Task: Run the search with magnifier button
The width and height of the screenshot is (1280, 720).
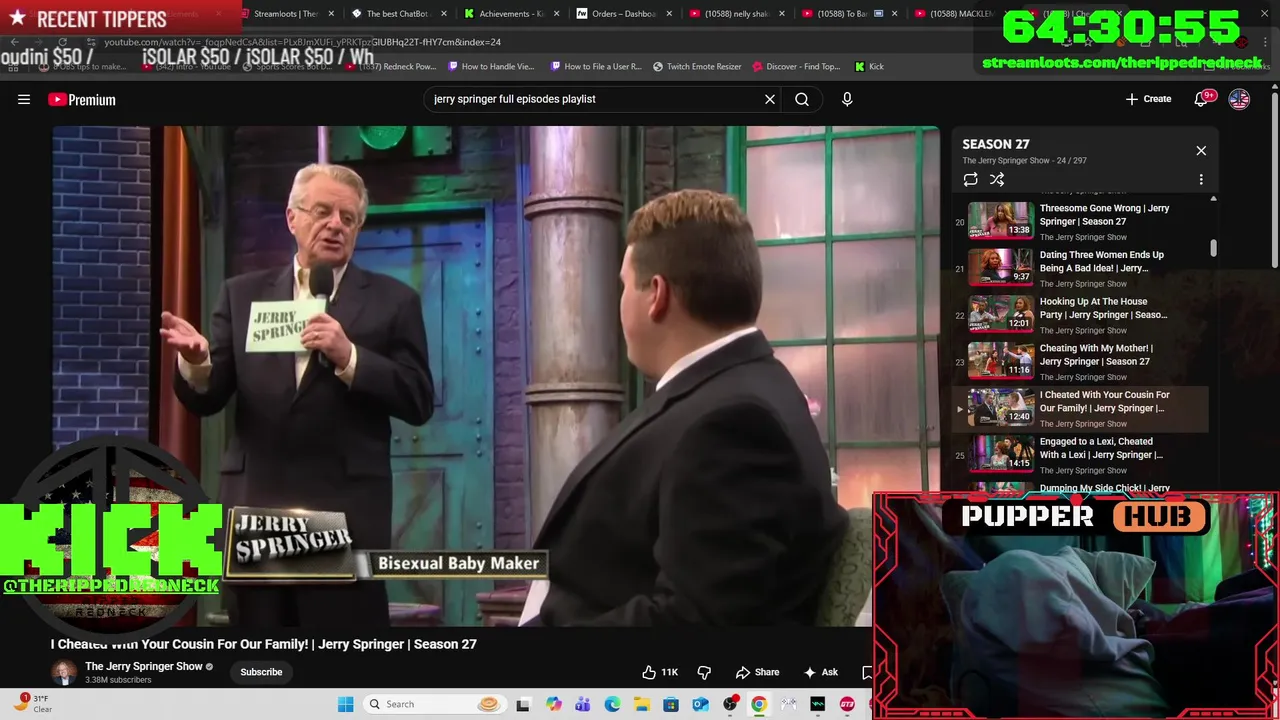Action: point(802,99)
